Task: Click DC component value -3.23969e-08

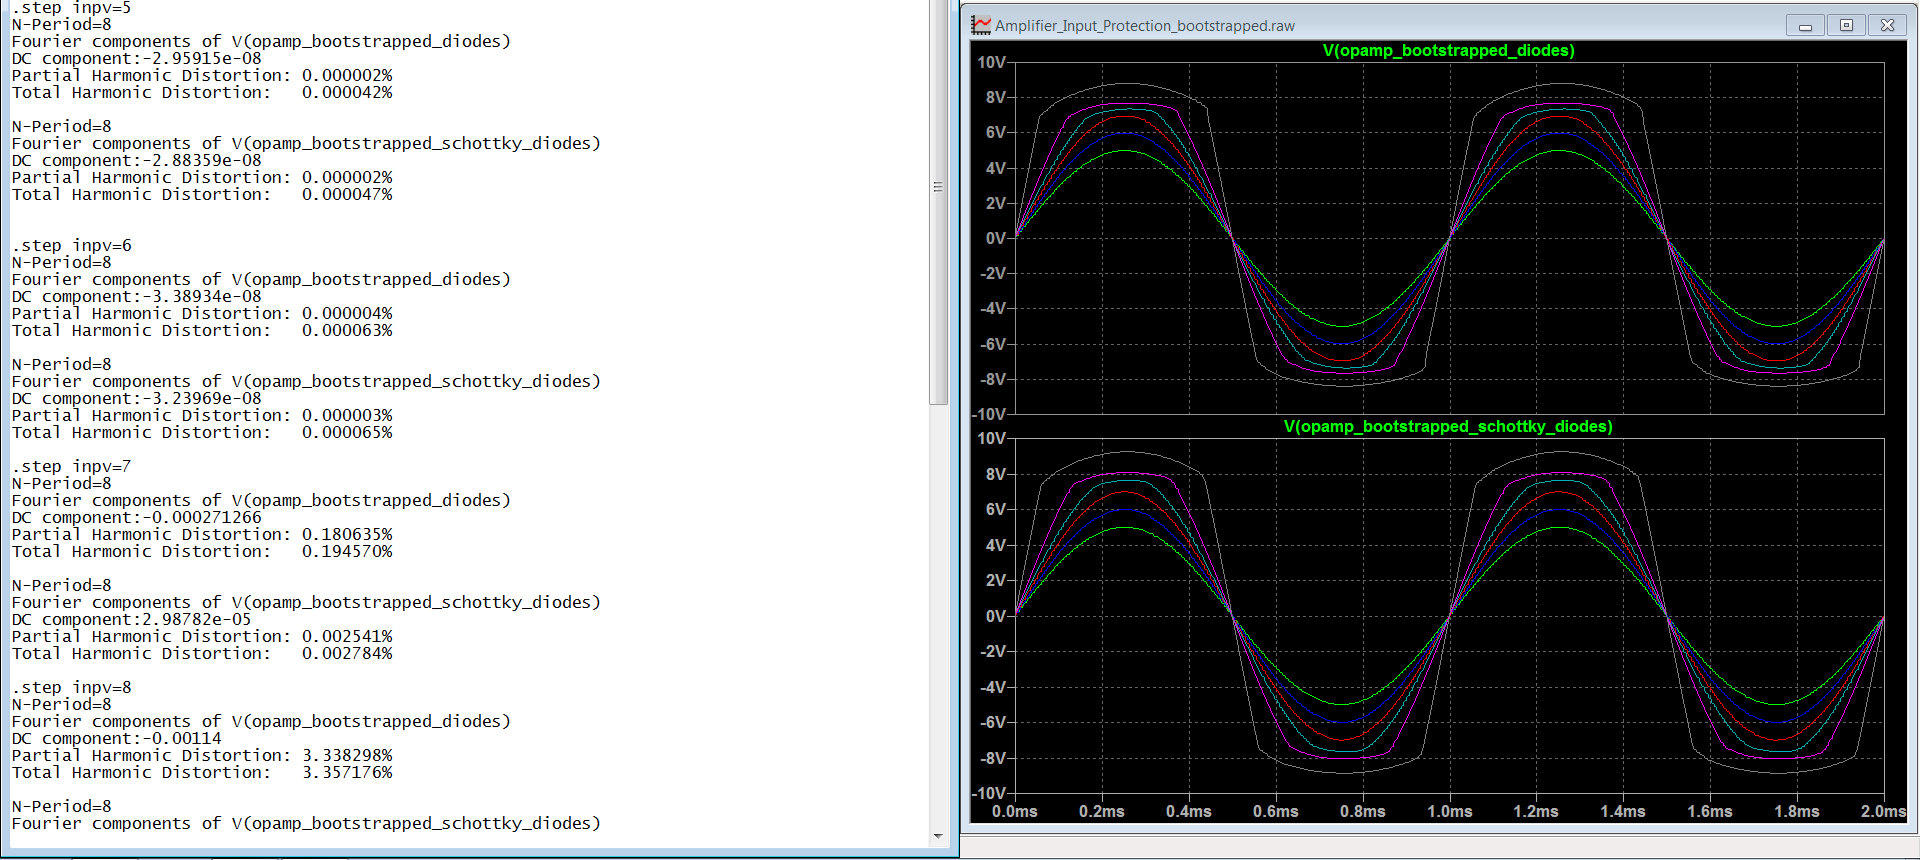Action: tap(202, 398)
